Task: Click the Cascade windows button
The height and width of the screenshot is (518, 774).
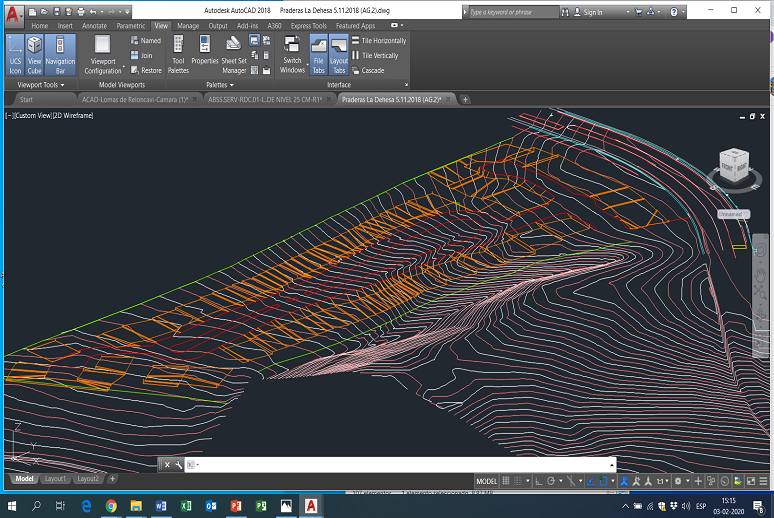Action: tap(368, 70)
